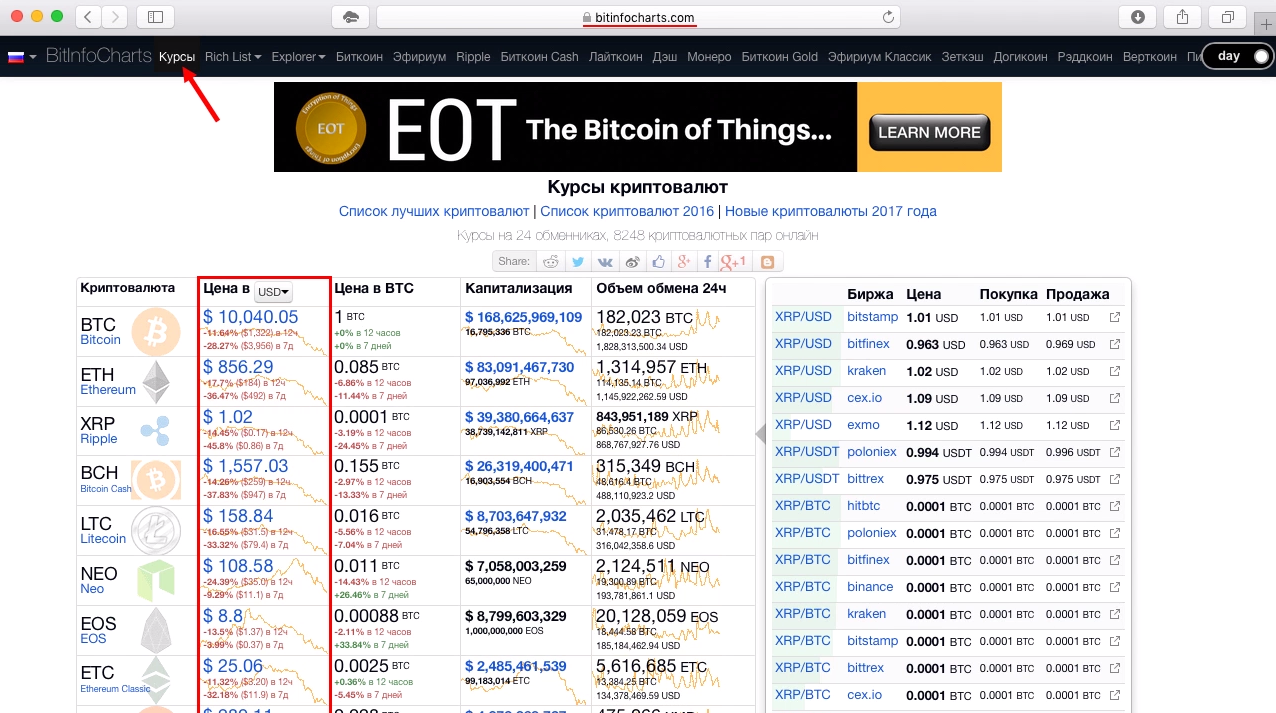Image resolution: width=1276 pixels, height=713 pixels.
Task: Open exmo XRP/USD external link icon
Action: point(1115,425)
